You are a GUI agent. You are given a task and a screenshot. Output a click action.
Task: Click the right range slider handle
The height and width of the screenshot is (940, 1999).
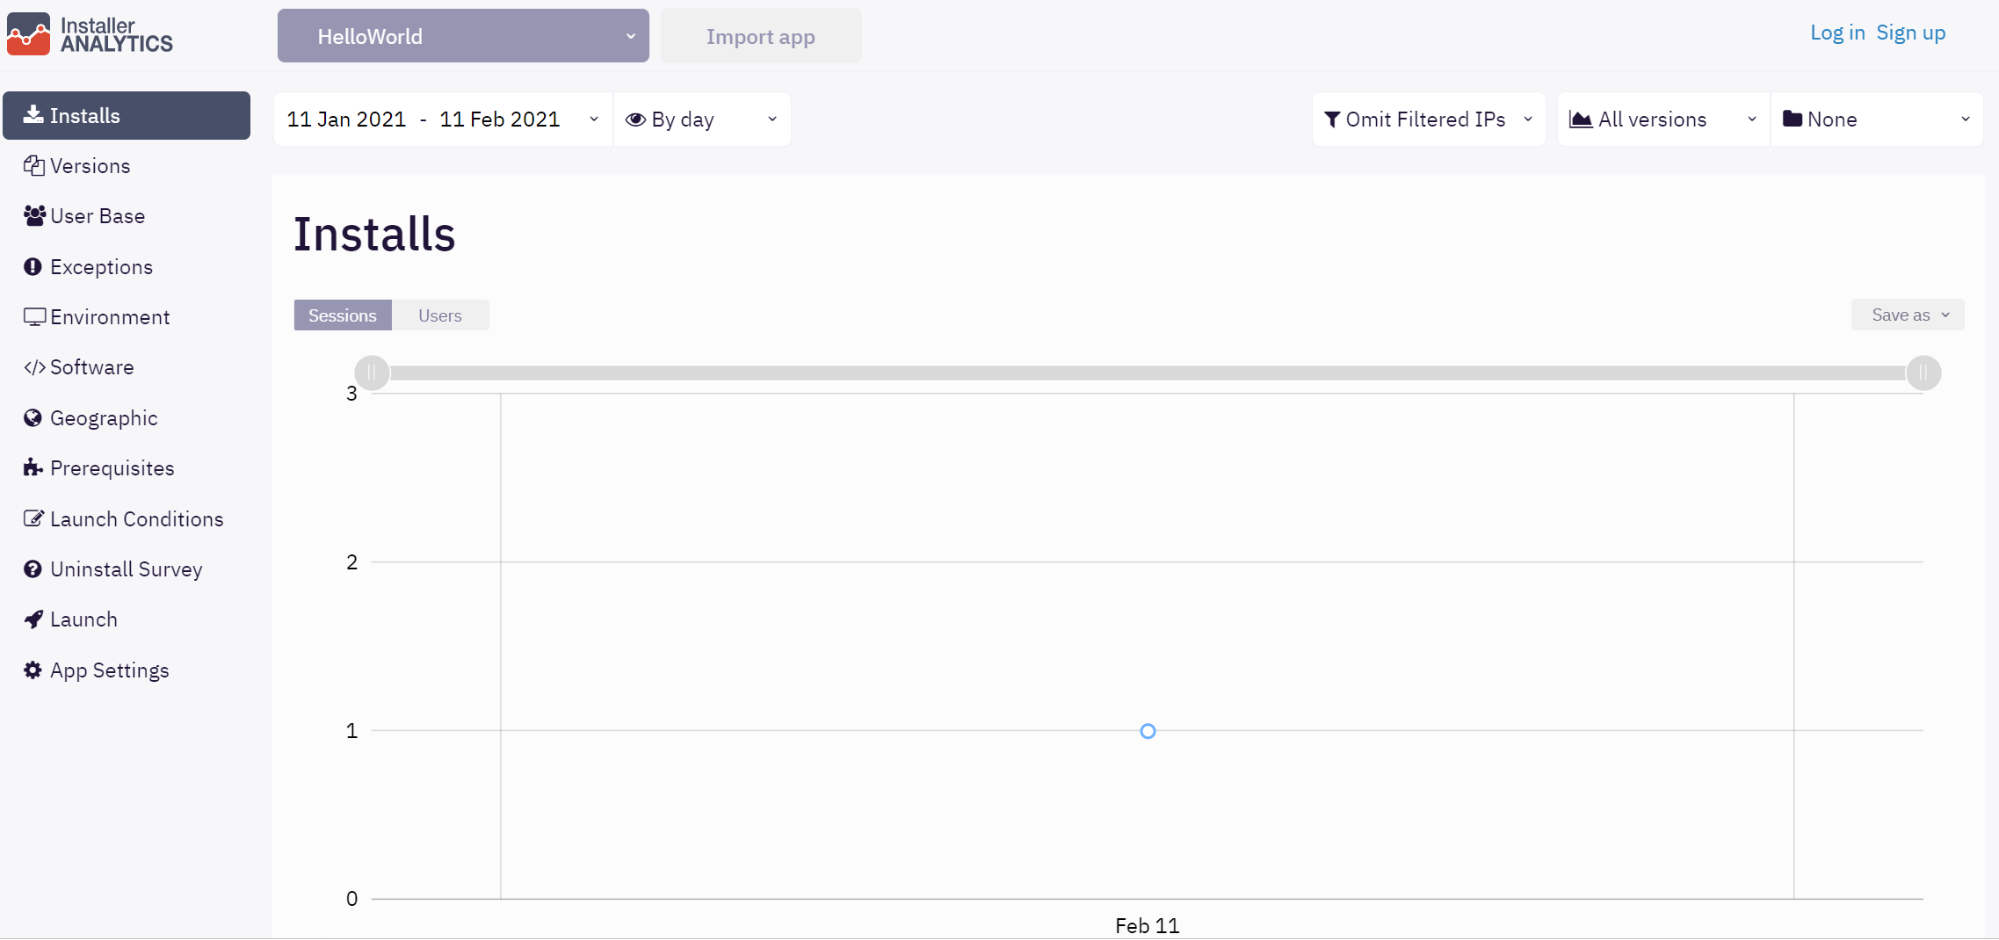tap(1923, 373)
